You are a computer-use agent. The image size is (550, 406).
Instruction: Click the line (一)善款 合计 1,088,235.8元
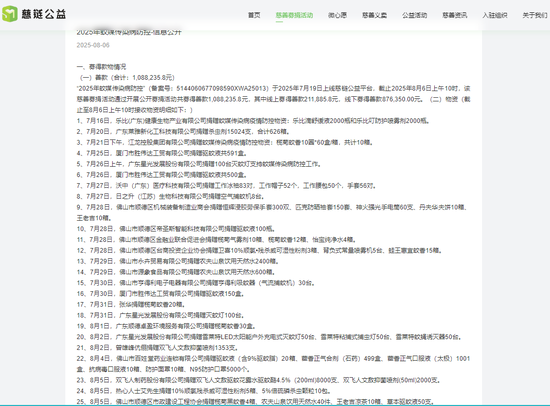click(126, 78)
